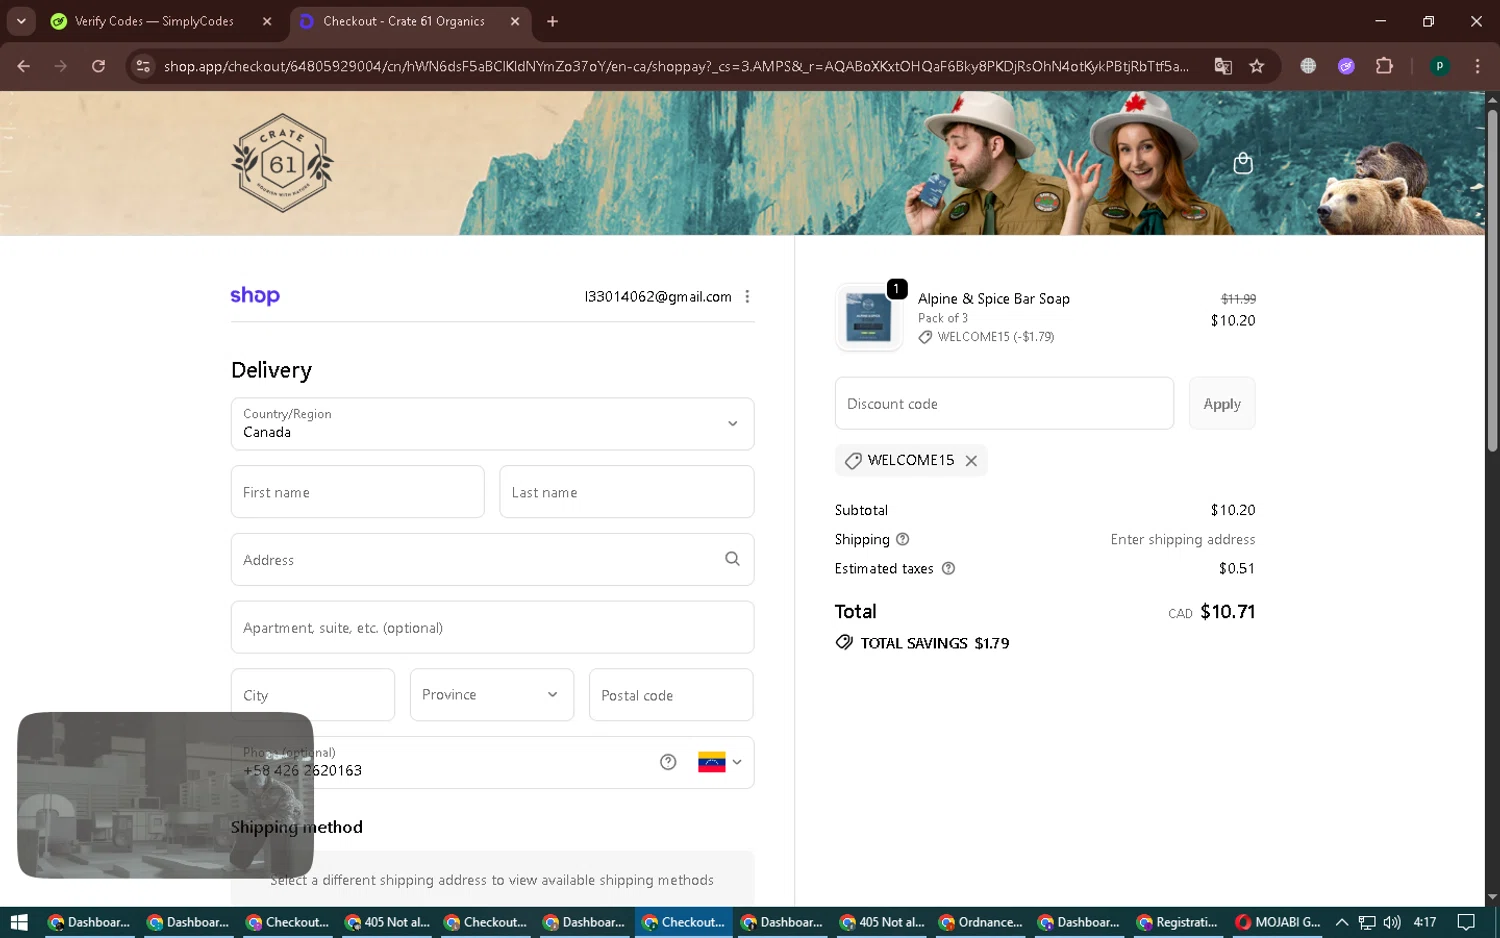
Task: Show shipping info help icon
Action: coord(902,539)
